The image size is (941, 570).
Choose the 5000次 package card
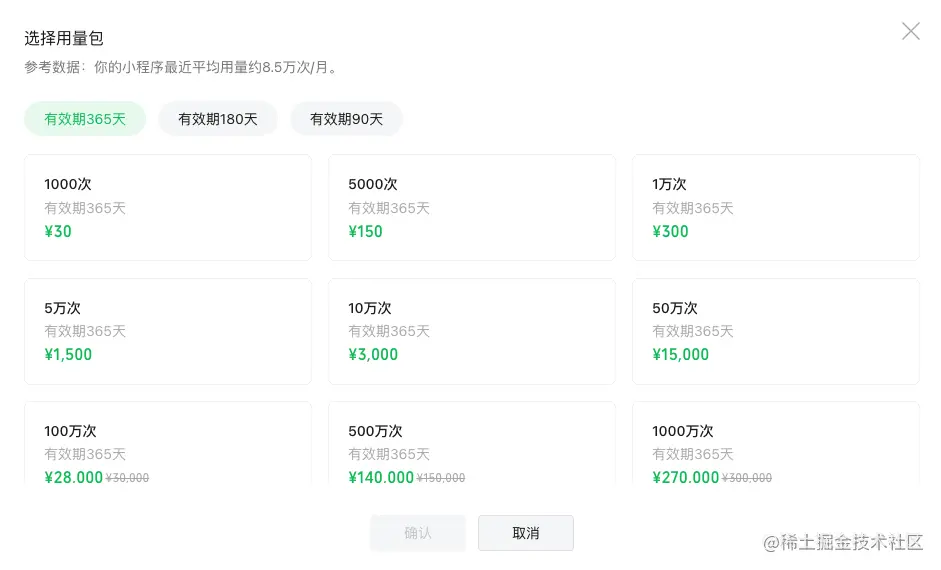471,207
